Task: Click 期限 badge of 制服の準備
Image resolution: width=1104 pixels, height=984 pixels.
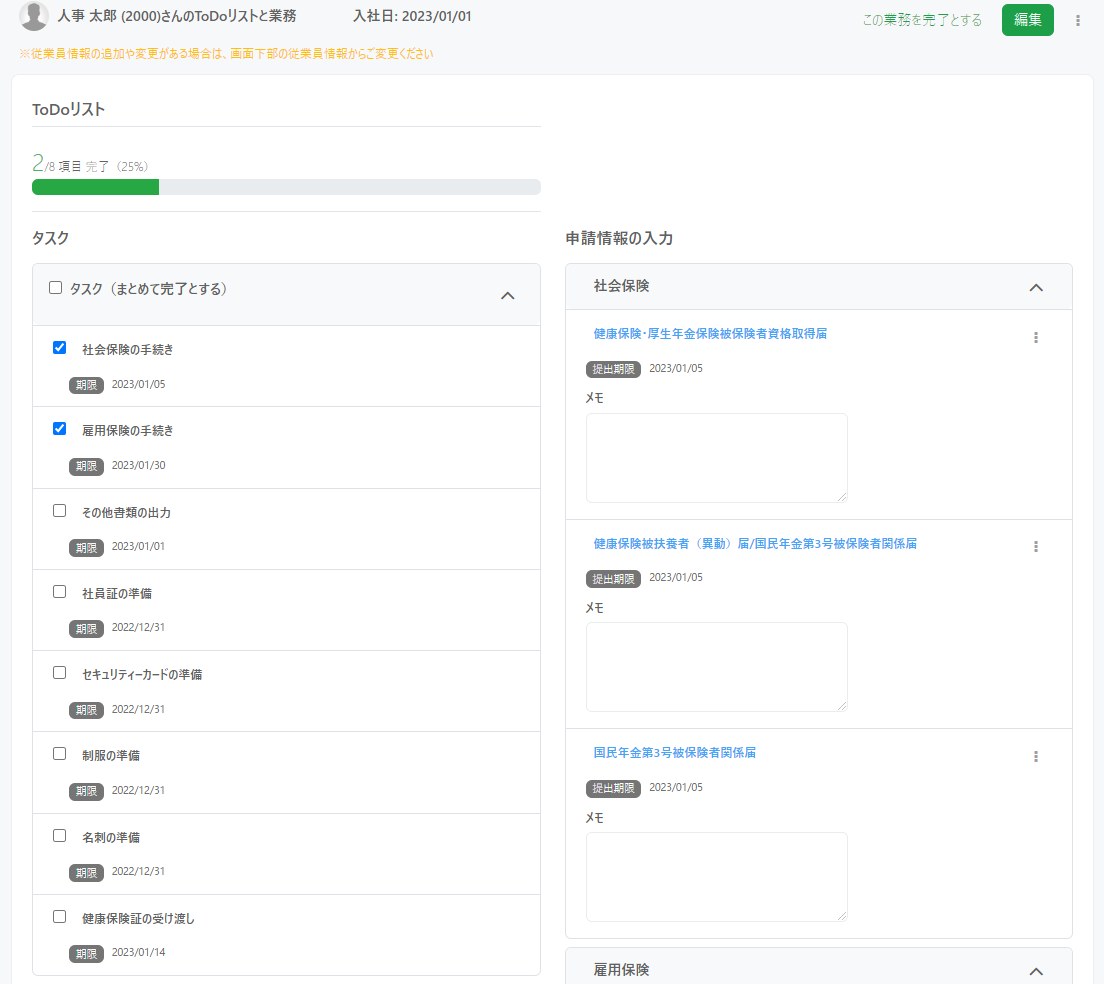Action: coord(86,791)
